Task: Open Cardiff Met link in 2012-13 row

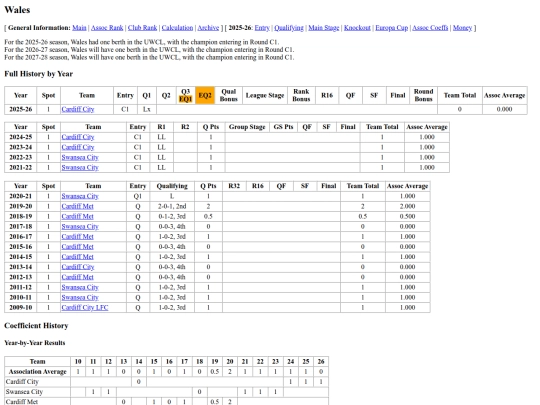Action: [77, 277]
